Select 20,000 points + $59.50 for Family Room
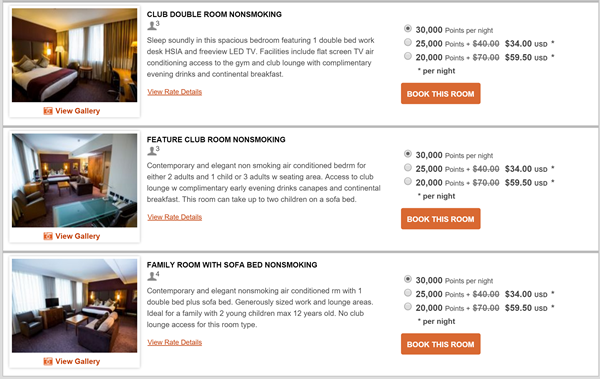The width and height of the screenshot is (600, 379). click(x=408, y=306)
